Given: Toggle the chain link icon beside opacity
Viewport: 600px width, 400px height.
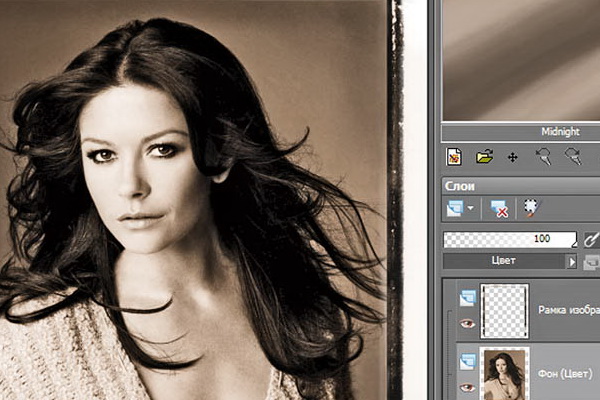Looking at the screenshot, I should tap(591, 240).
